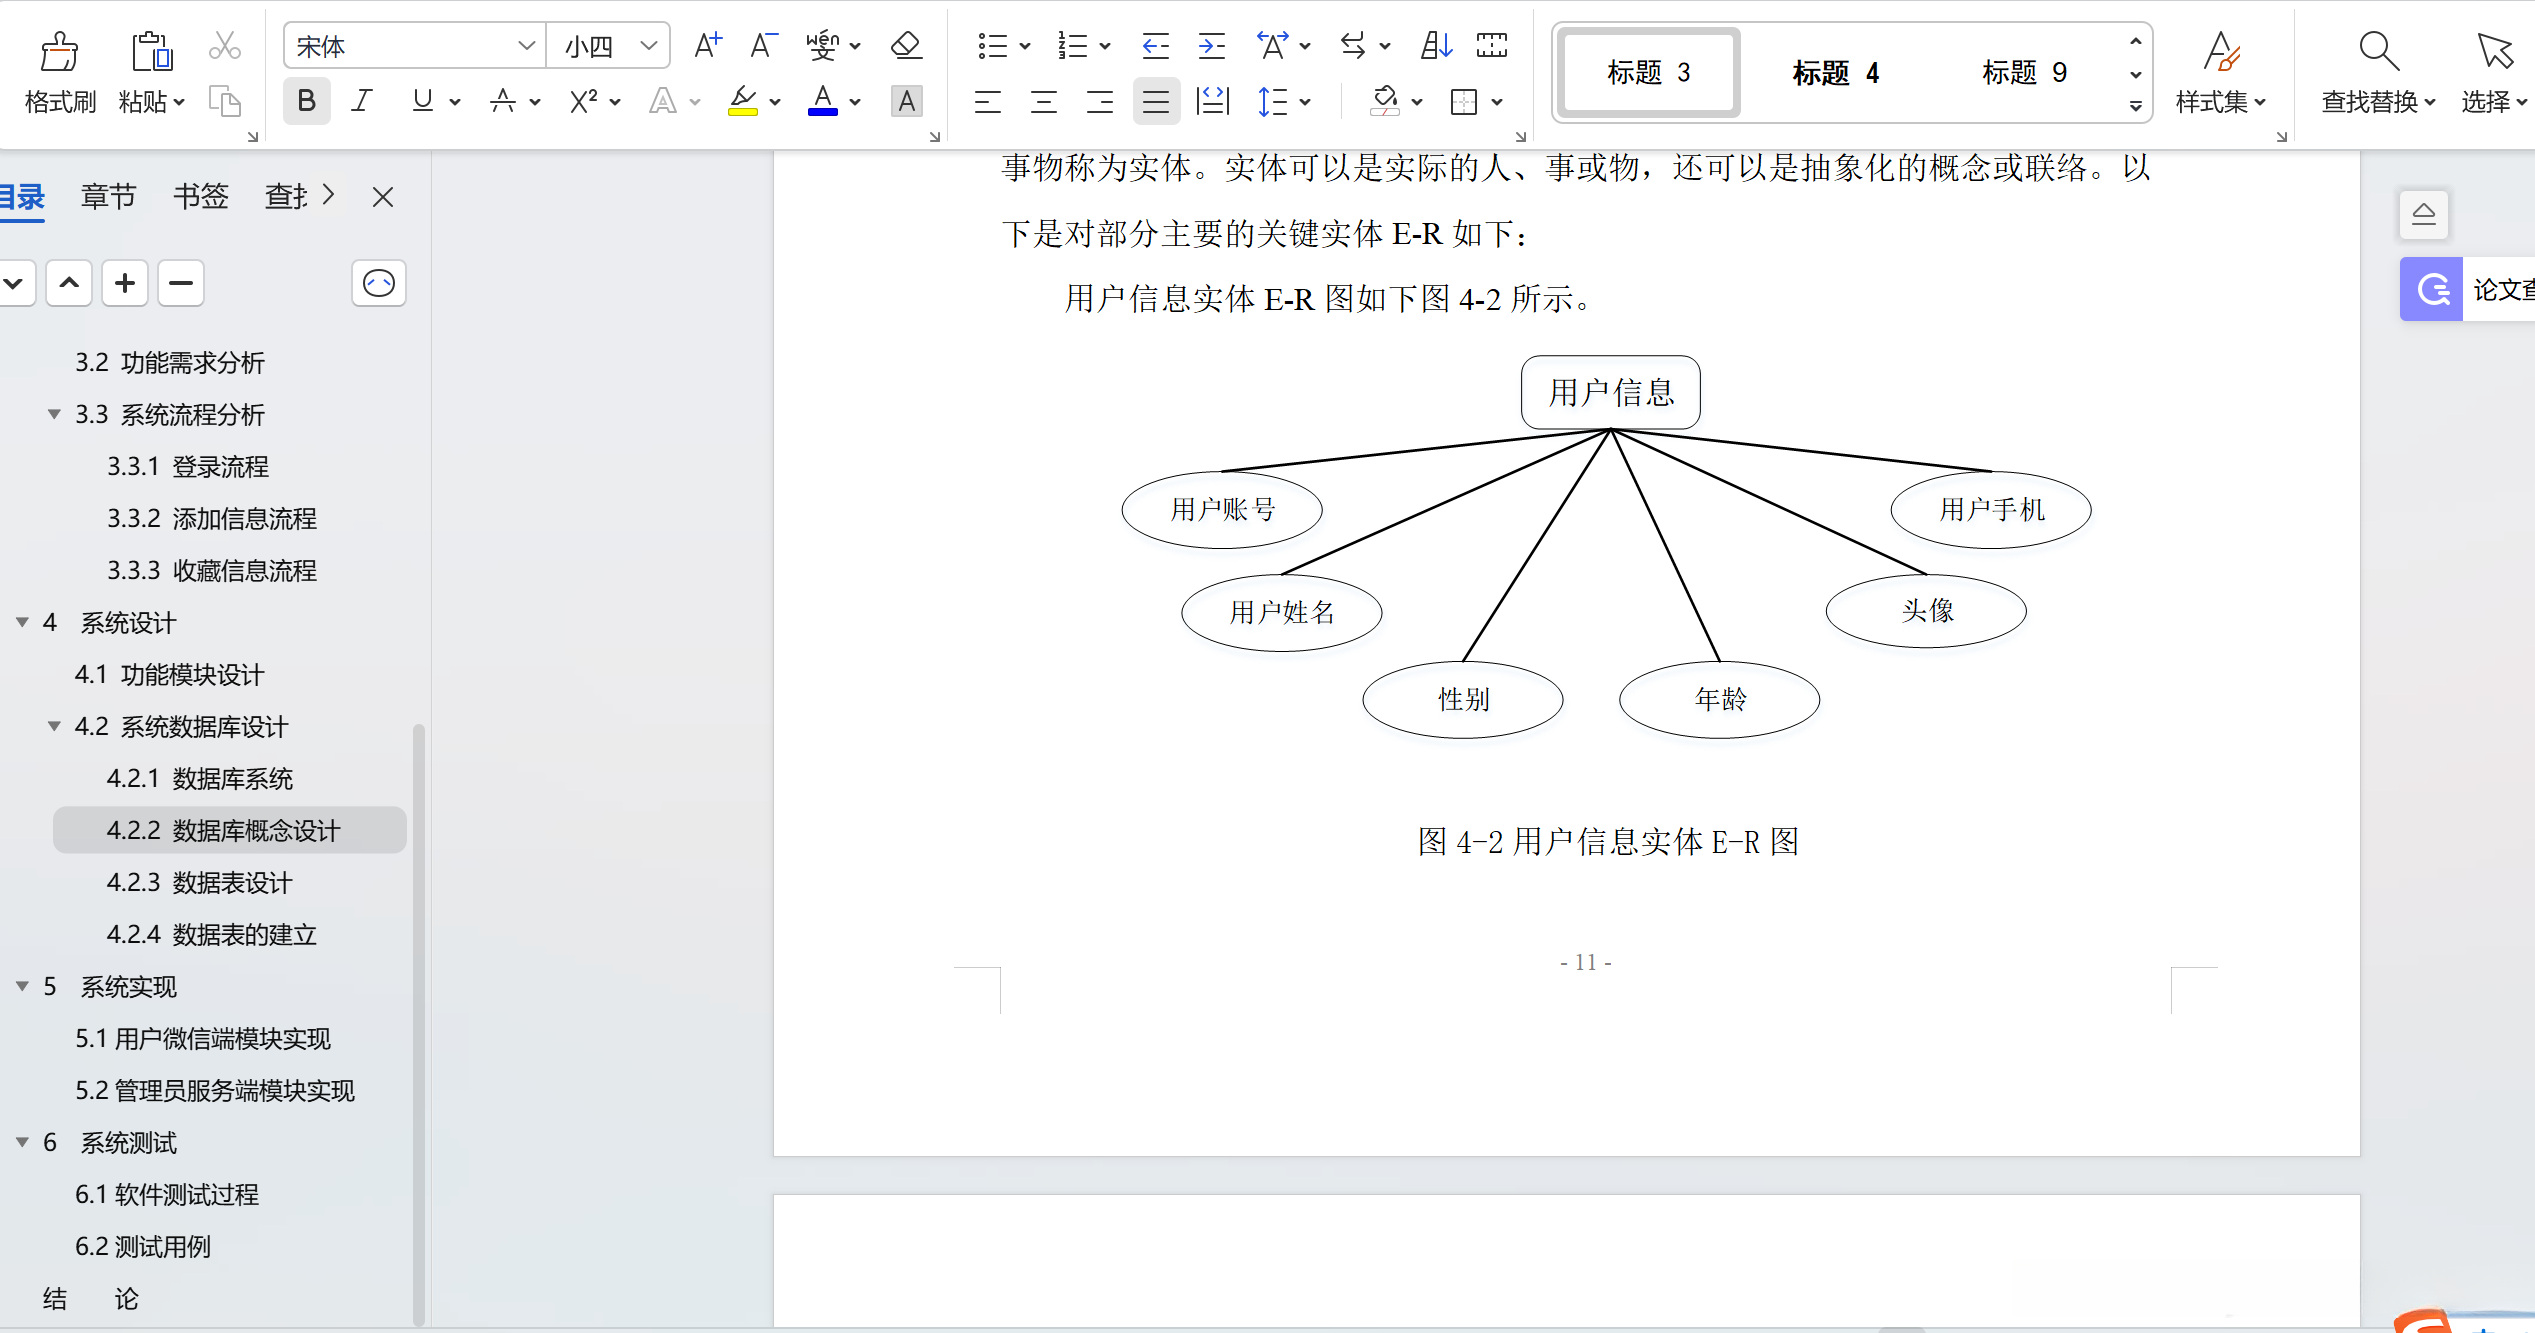Apply superscript formatting
This screenshot has width=2535, height=1333.
(584, 101)
